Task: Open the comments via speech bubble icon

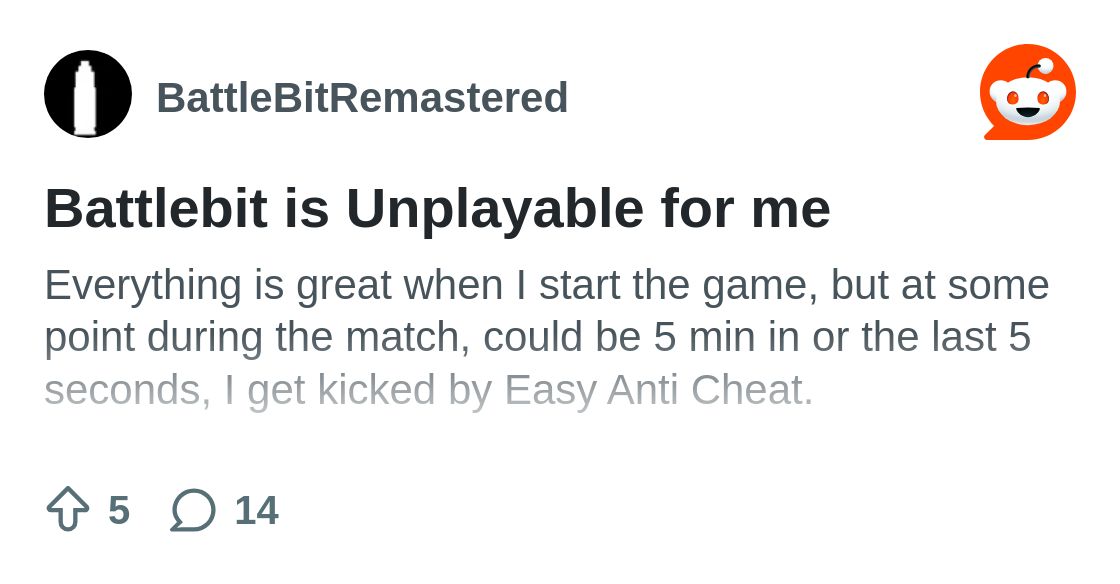Action: tap(192, 509)
